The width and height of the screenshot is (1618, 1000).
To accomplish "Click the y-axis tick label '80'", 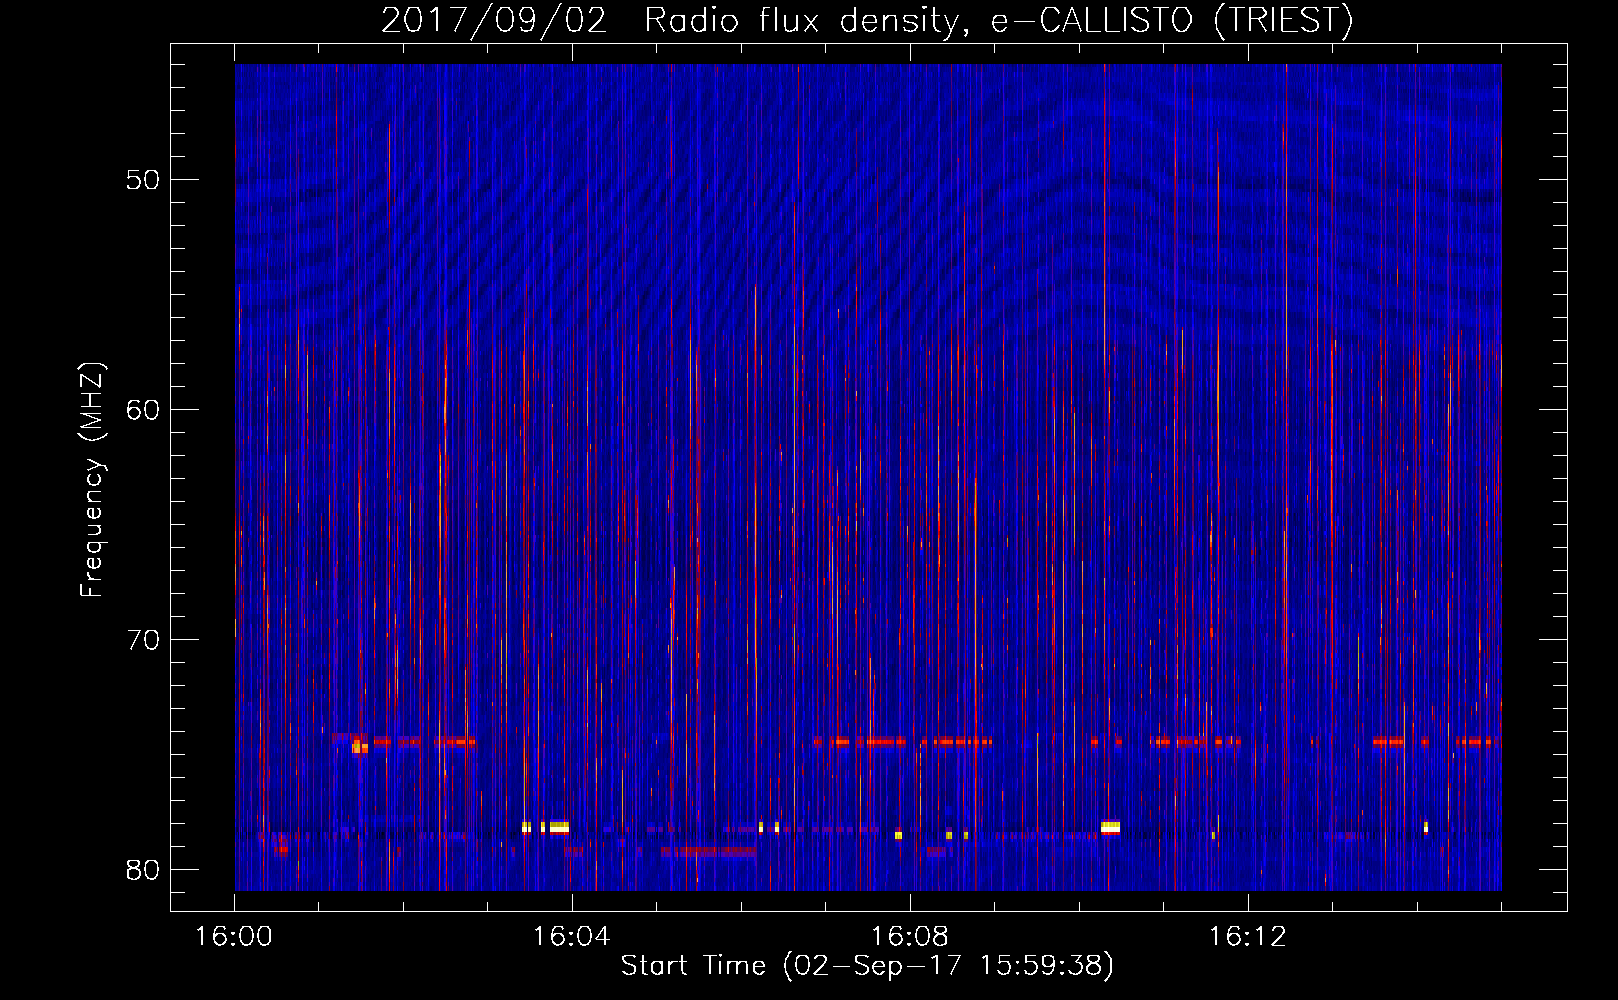I will point(144,870).
